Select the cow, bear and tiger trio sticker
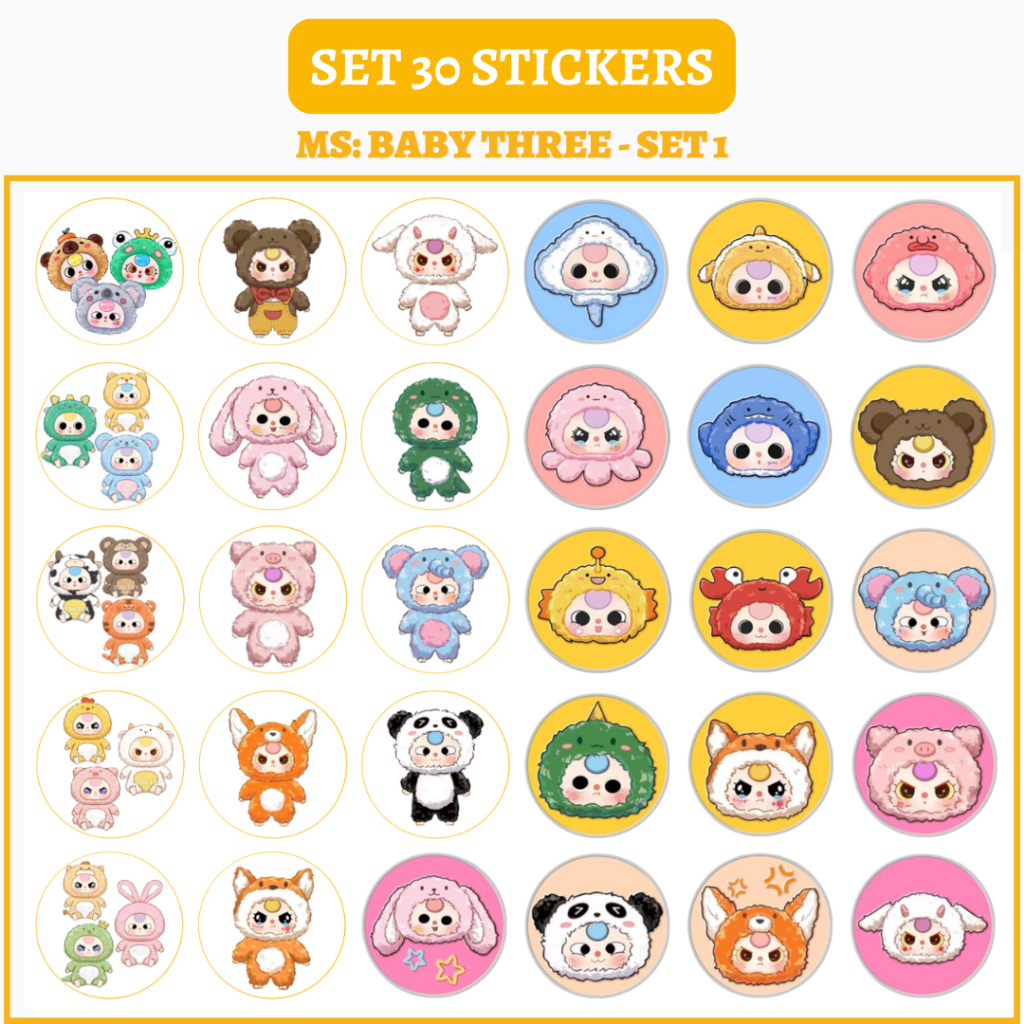The image size is (1024, 1024). [110, 600]
